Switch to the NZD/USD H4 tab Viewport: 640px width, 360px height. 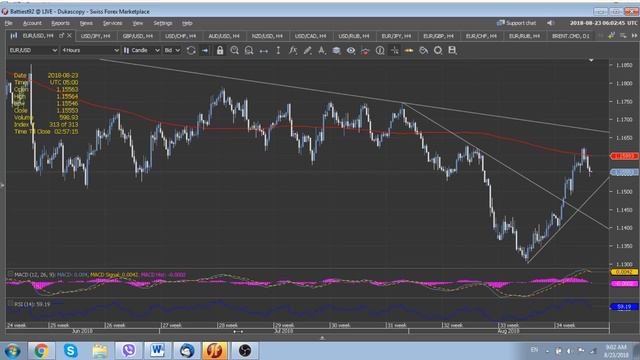(267, 36)
